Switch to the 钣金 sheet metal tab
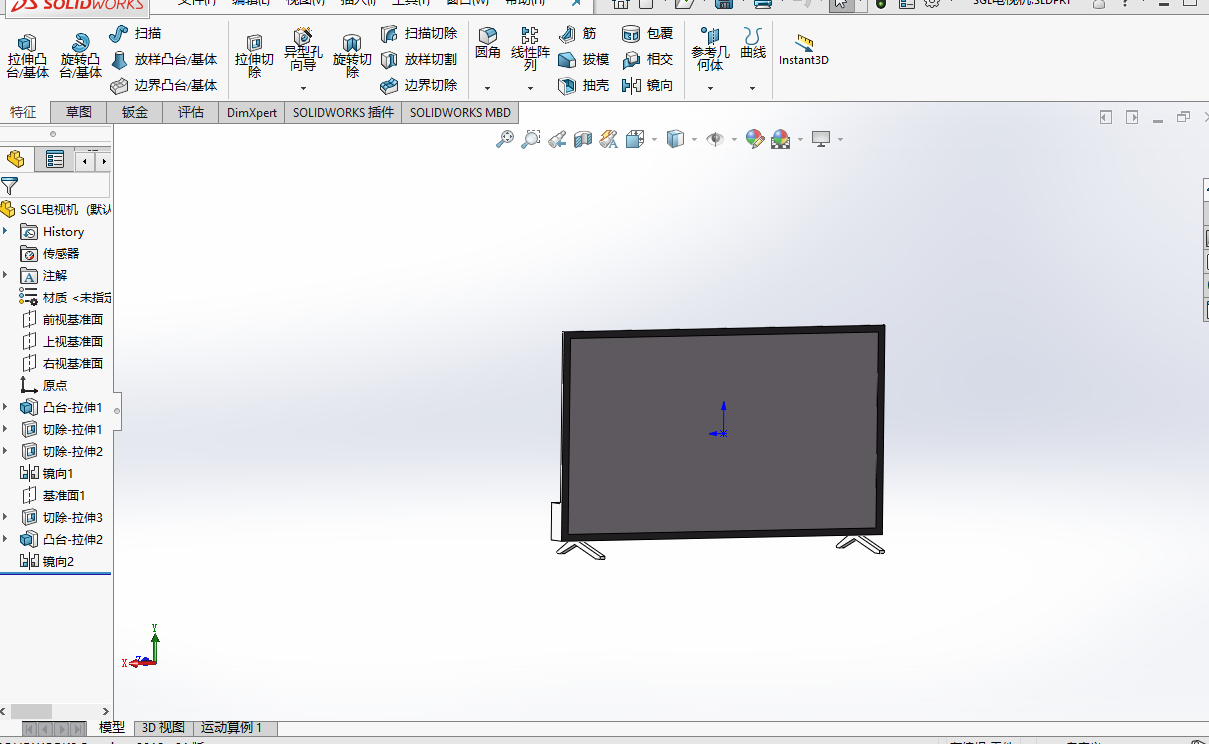Image resolution: width=1209 pixels, height=744 pixels. pos(135,112)
